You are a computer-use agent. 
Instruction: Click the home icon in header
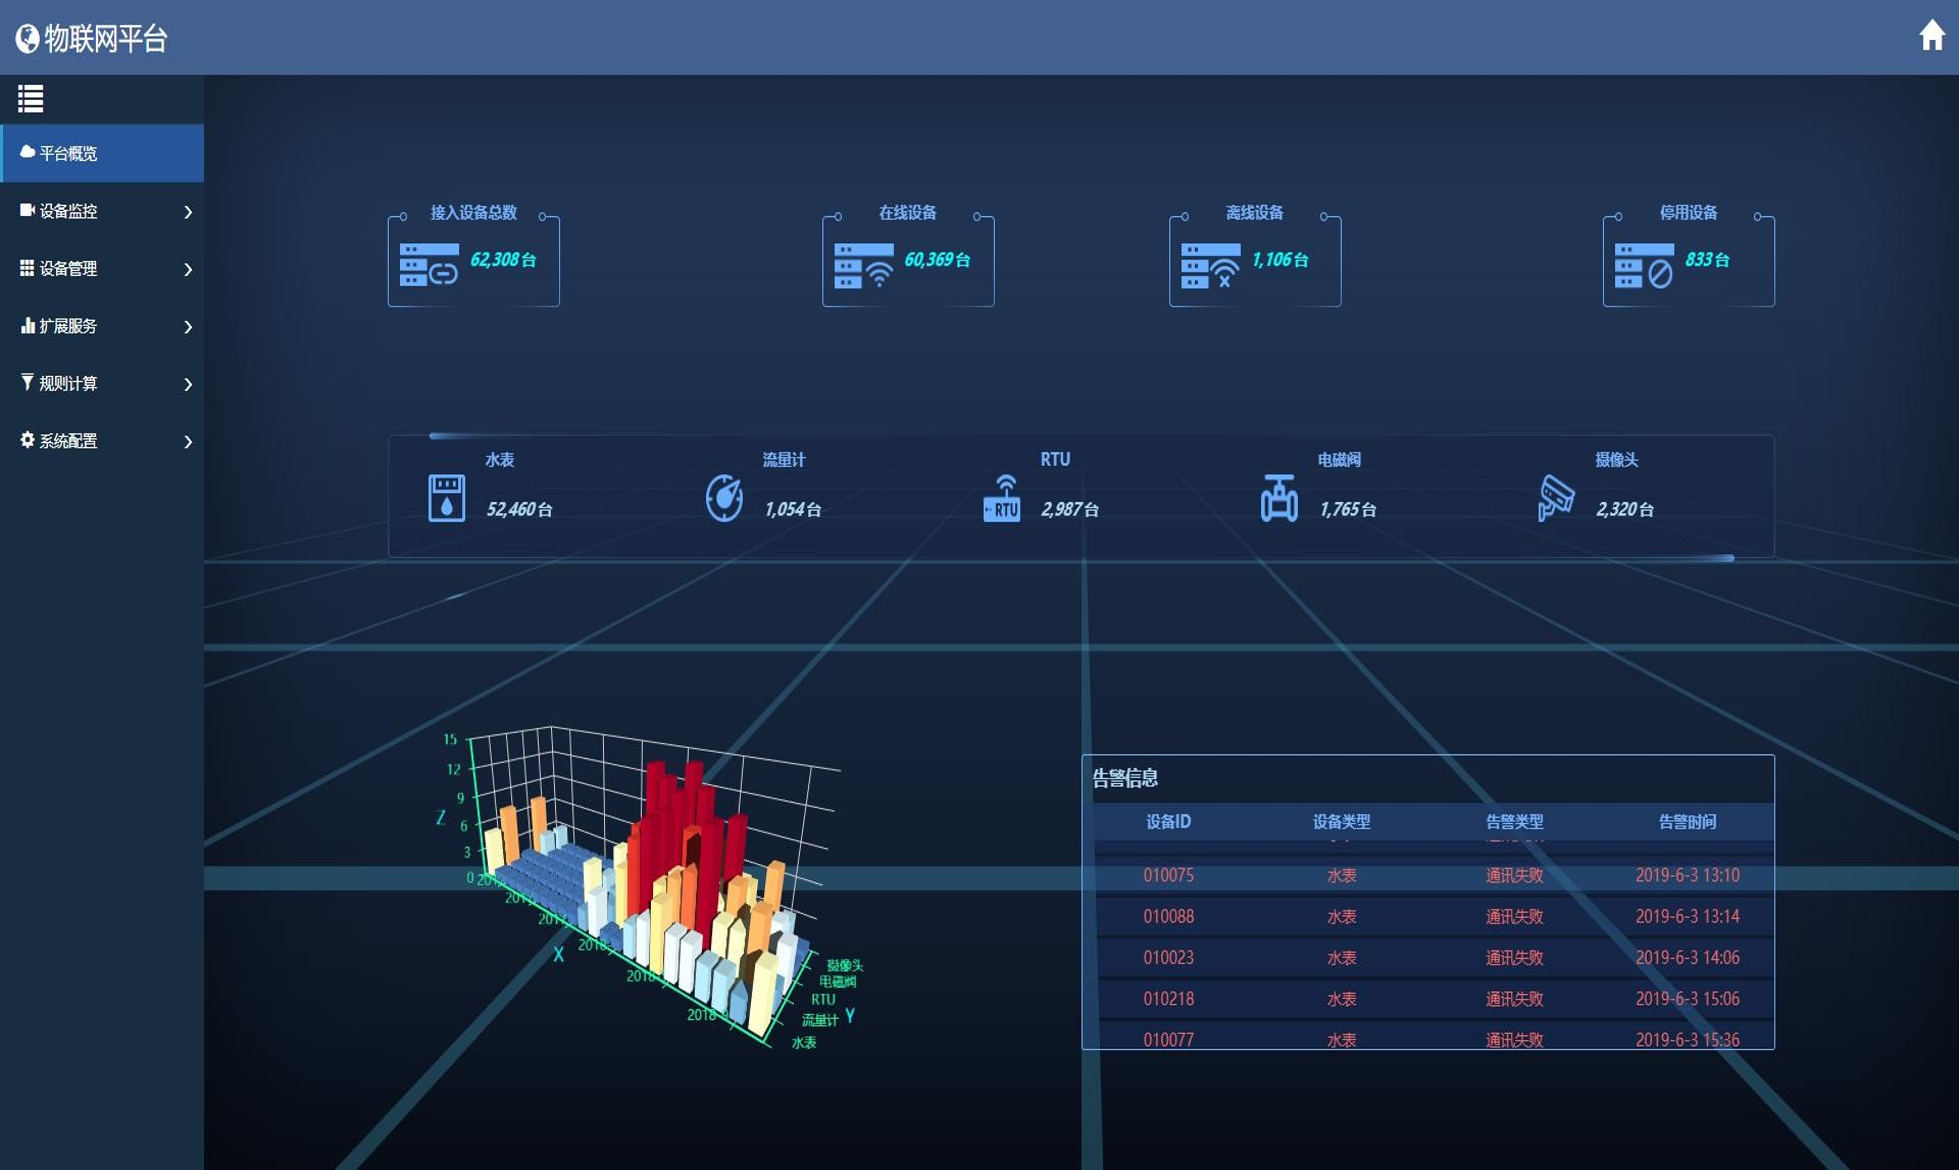(1932, 35)
